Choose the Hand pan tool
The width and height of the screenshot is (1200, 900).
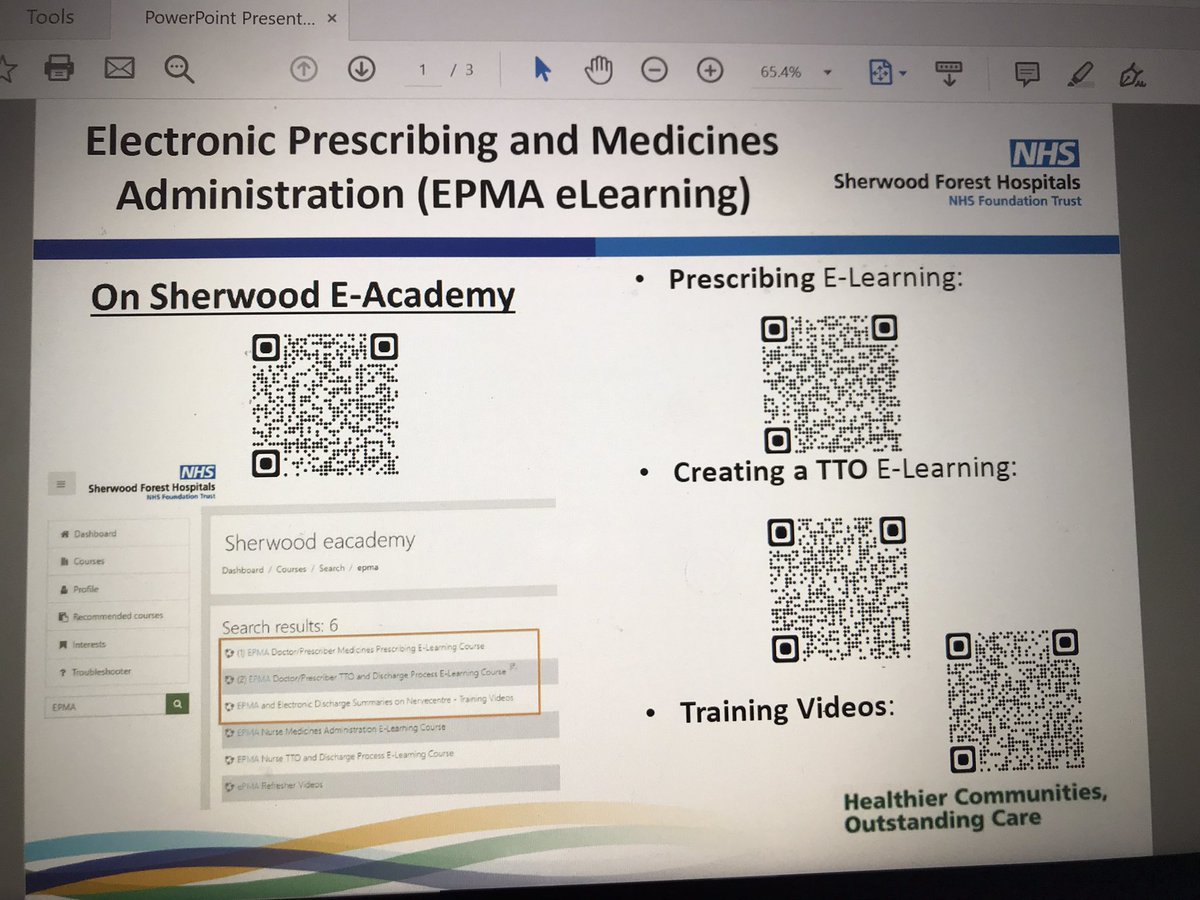coord(599,71)
